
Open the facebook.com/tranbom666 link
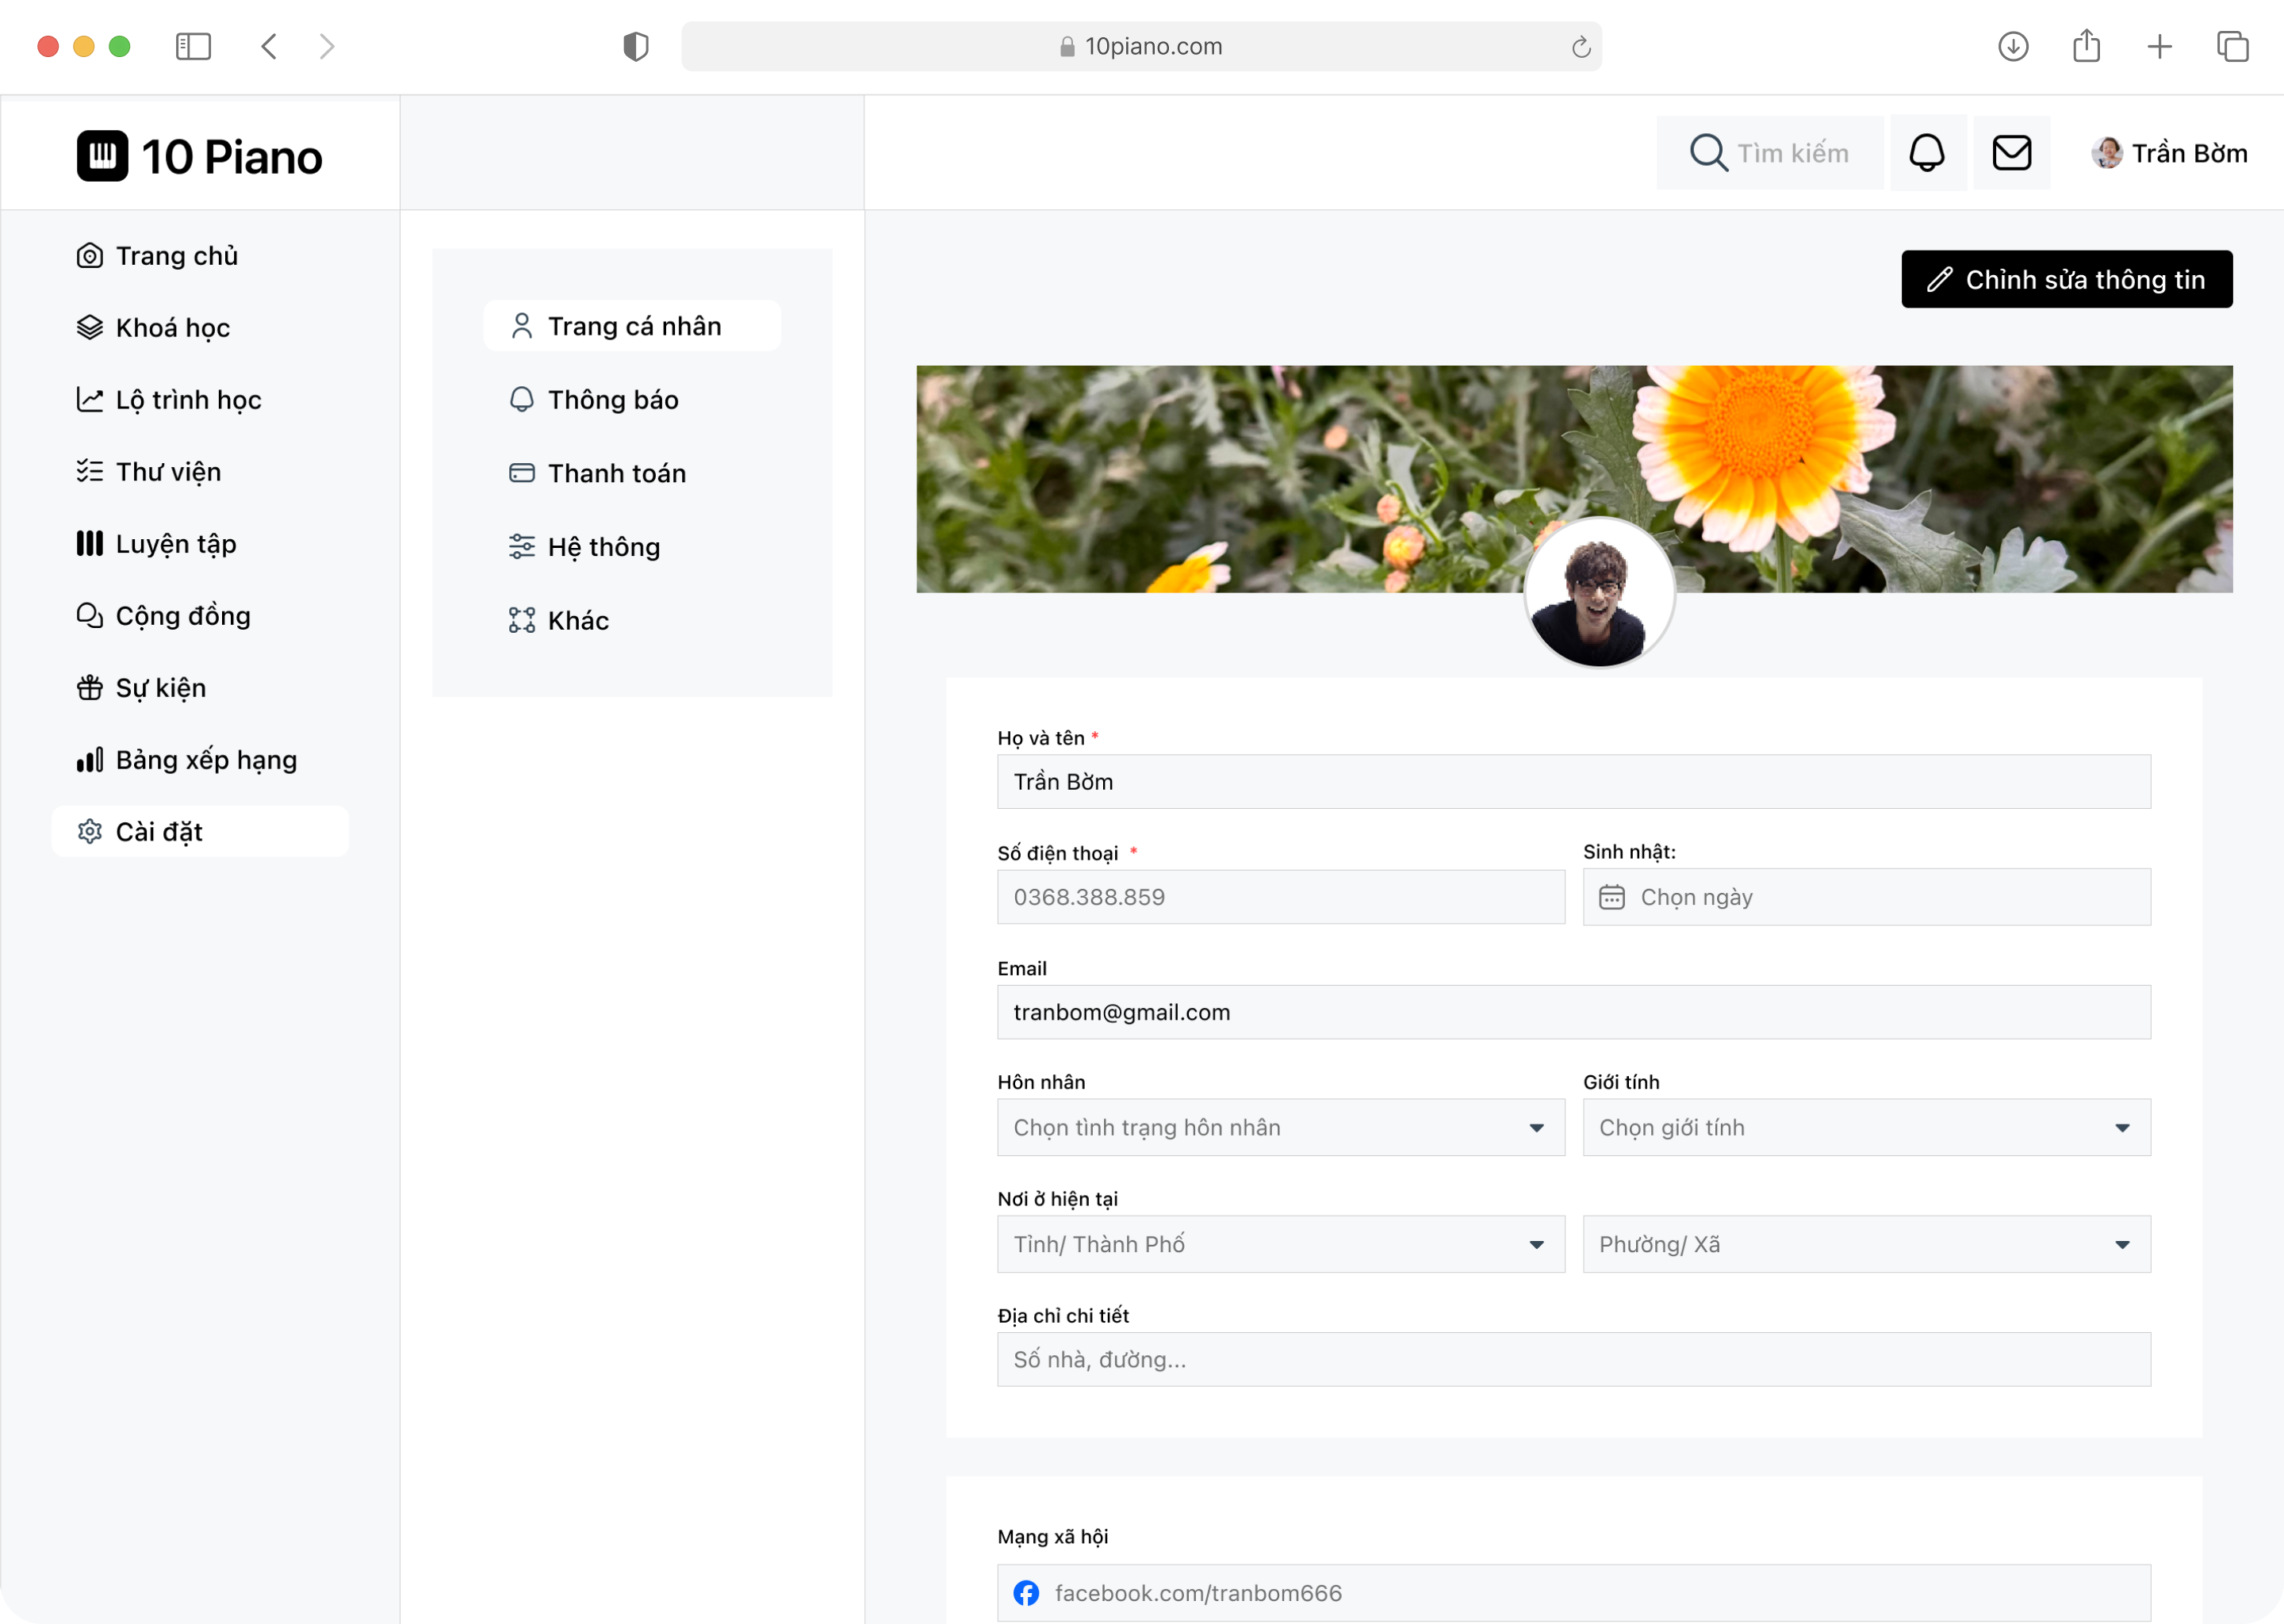pos(1199,1593)
